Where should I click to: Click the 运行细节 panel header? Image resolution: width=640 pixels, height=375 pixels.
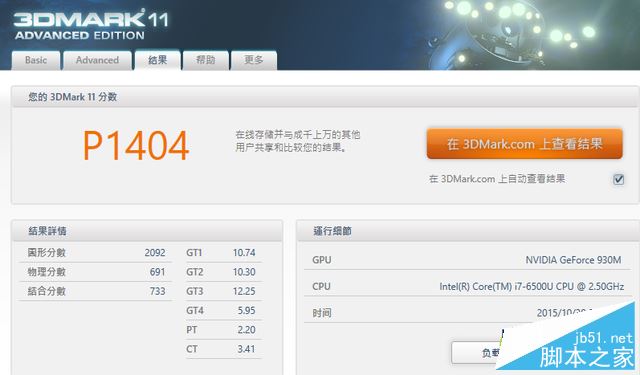(468, 231)
